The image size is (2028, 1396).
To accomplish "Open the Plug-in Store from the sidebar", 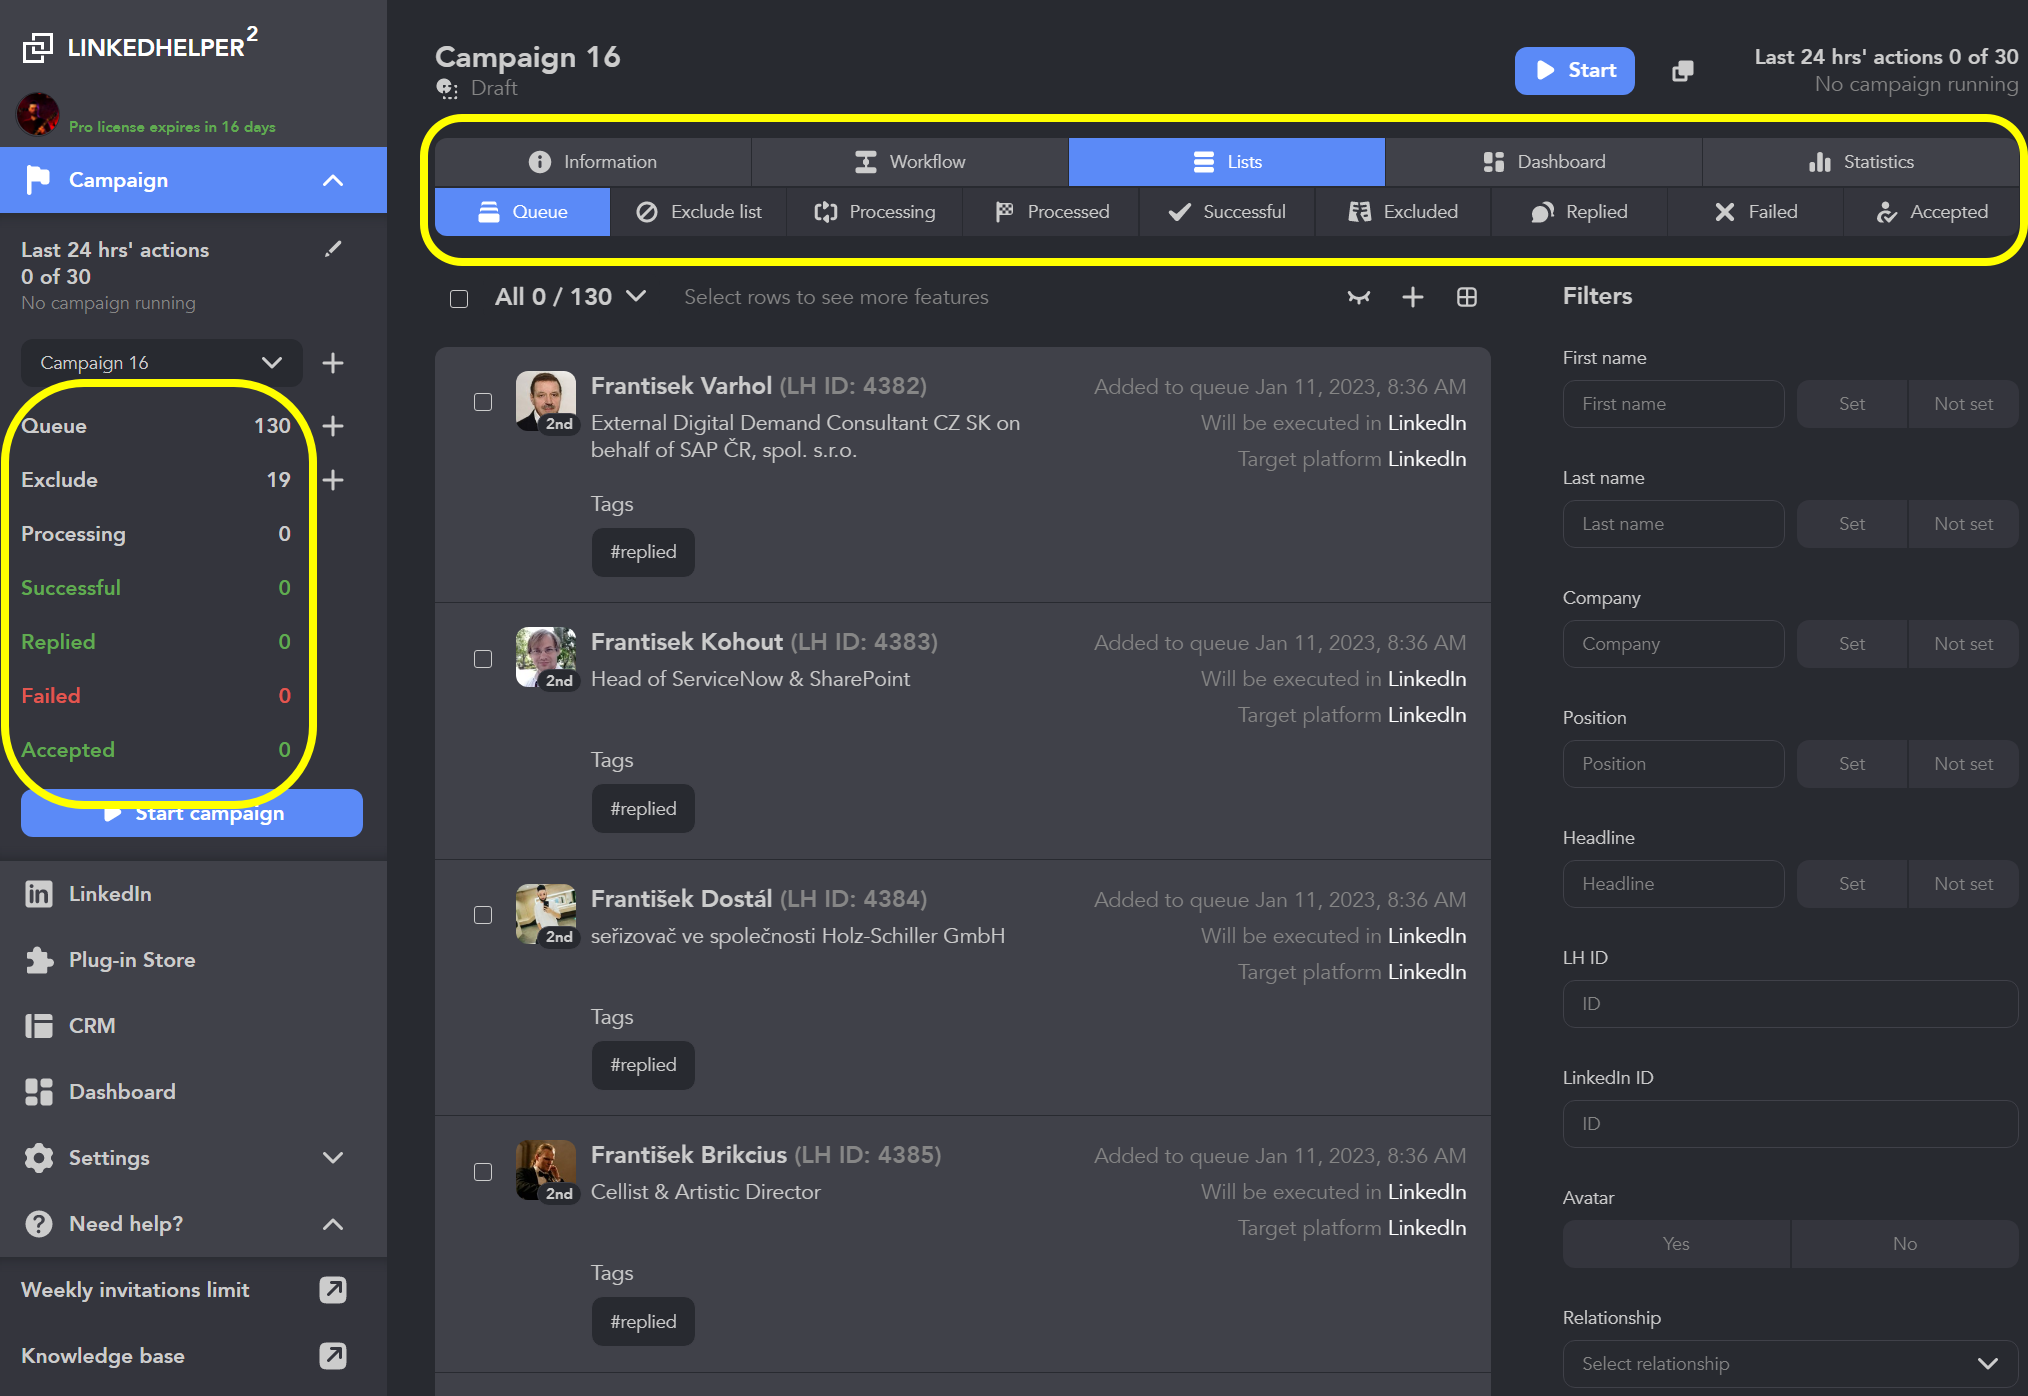I will tap(132, 959).
